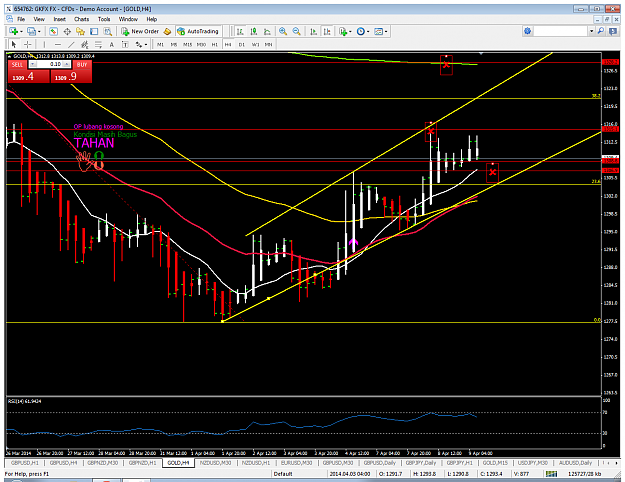This screenshot has width=625, height=482.
Task: Select the Text (A) tool
Action: 112,44
